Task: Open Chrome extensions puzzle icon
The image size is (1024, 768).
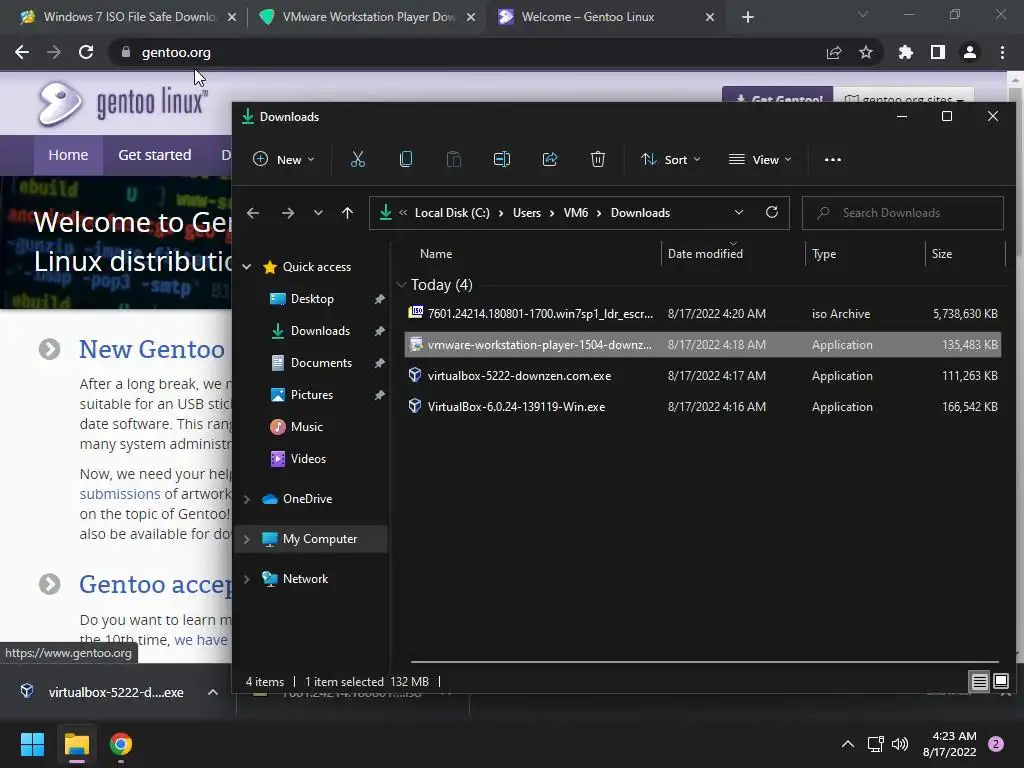Action: click(906, 52)
